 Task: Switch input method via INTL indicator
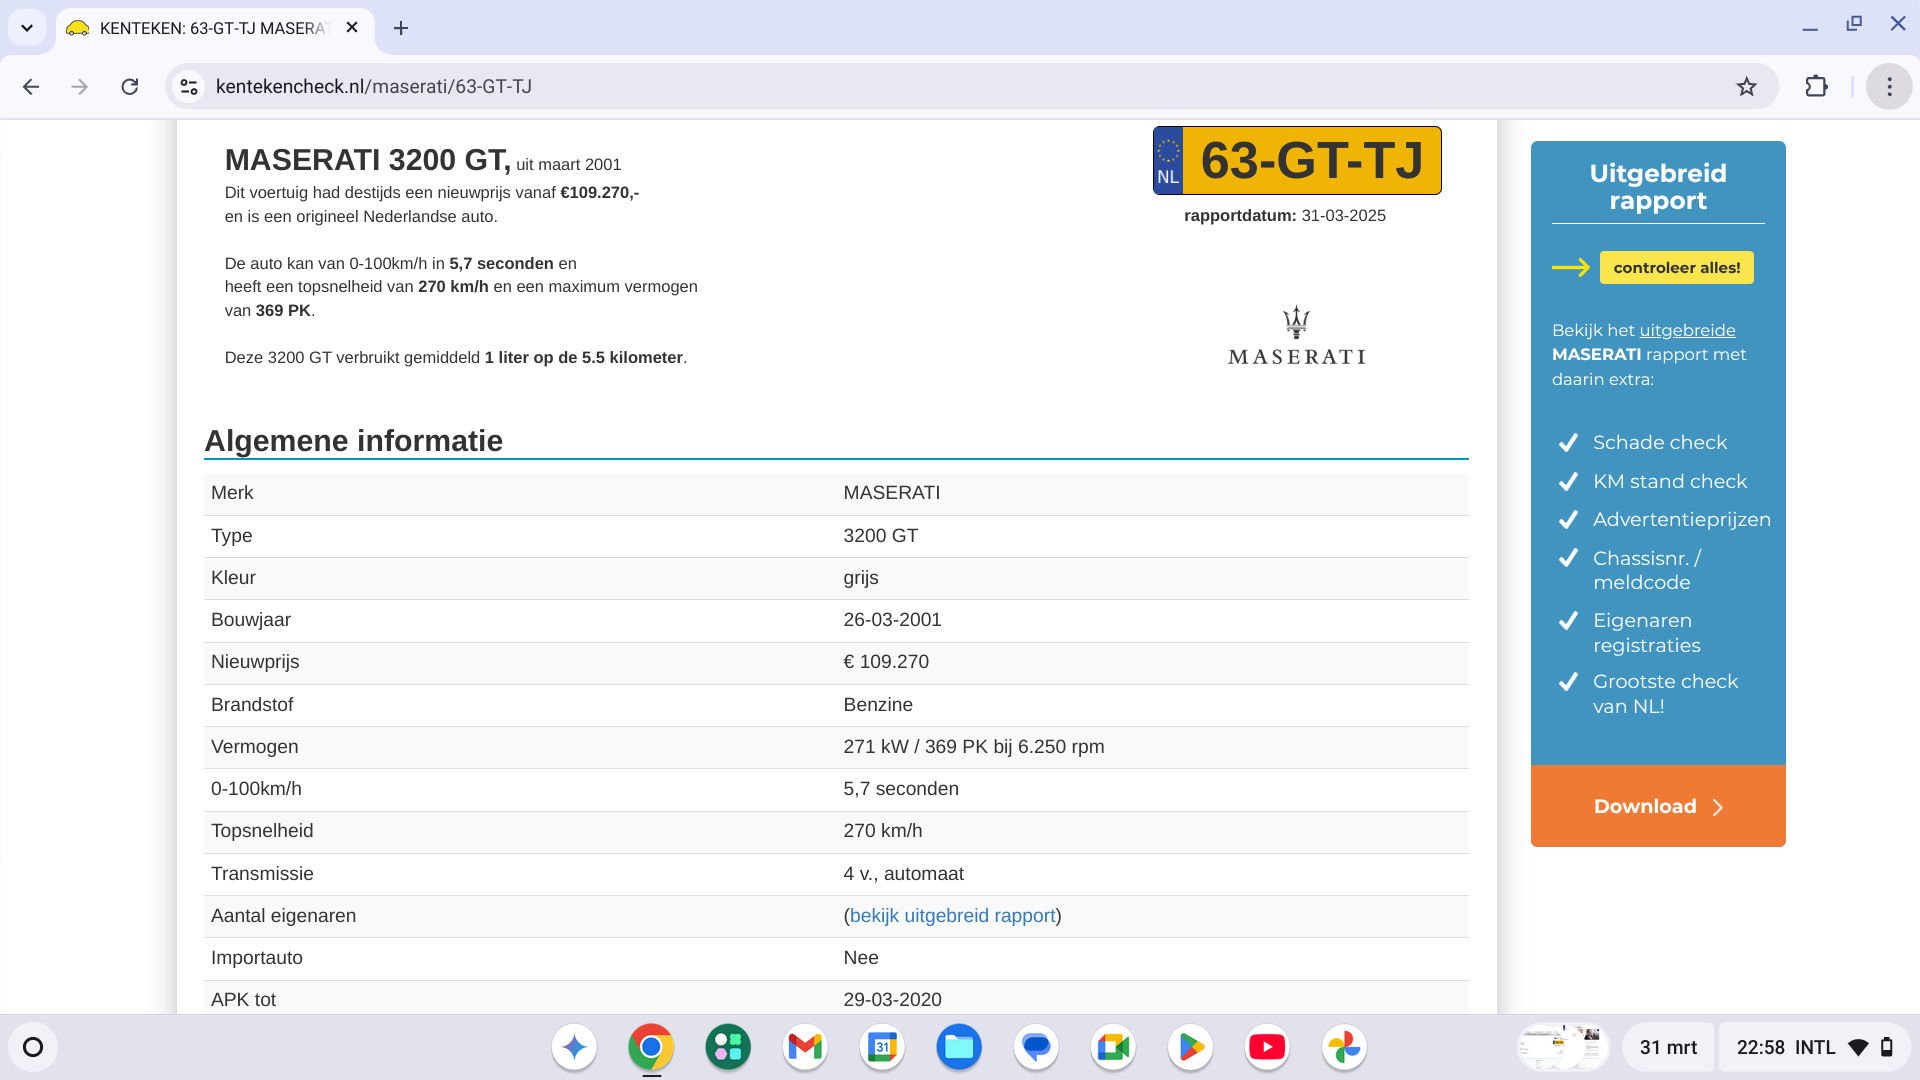tap(1815, 1047)
